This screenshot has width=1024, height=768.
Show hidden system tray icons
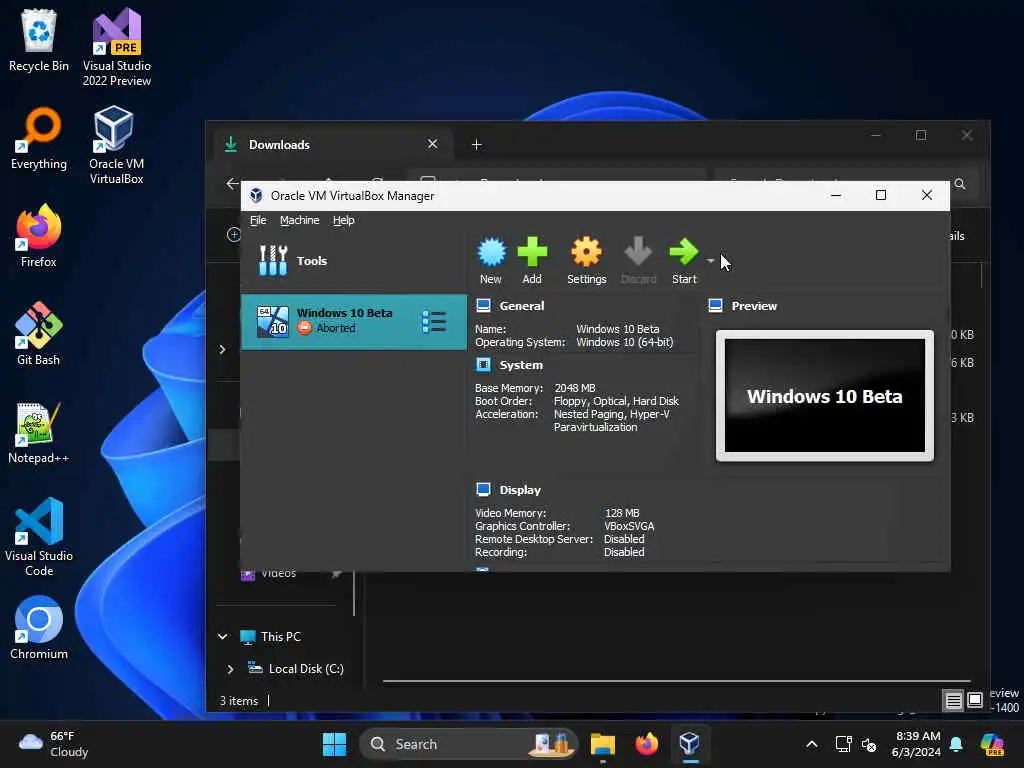tap(812, 744)
